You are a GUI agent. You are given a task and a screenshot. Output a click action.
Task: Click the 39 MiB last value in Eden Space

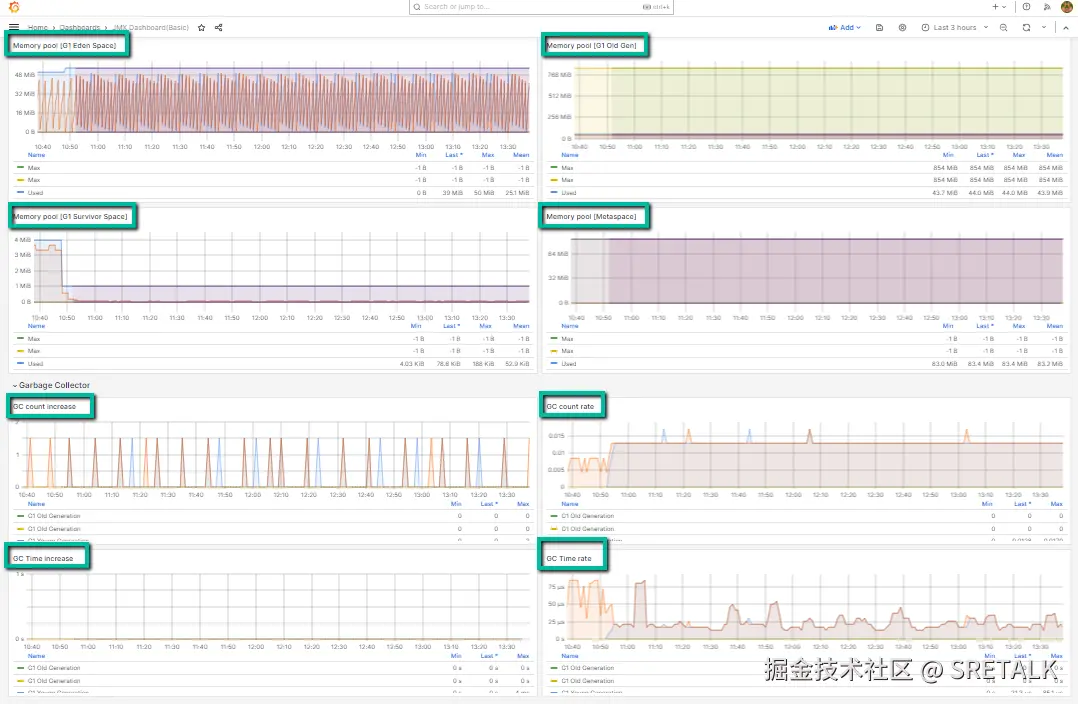tap(452, 193)
